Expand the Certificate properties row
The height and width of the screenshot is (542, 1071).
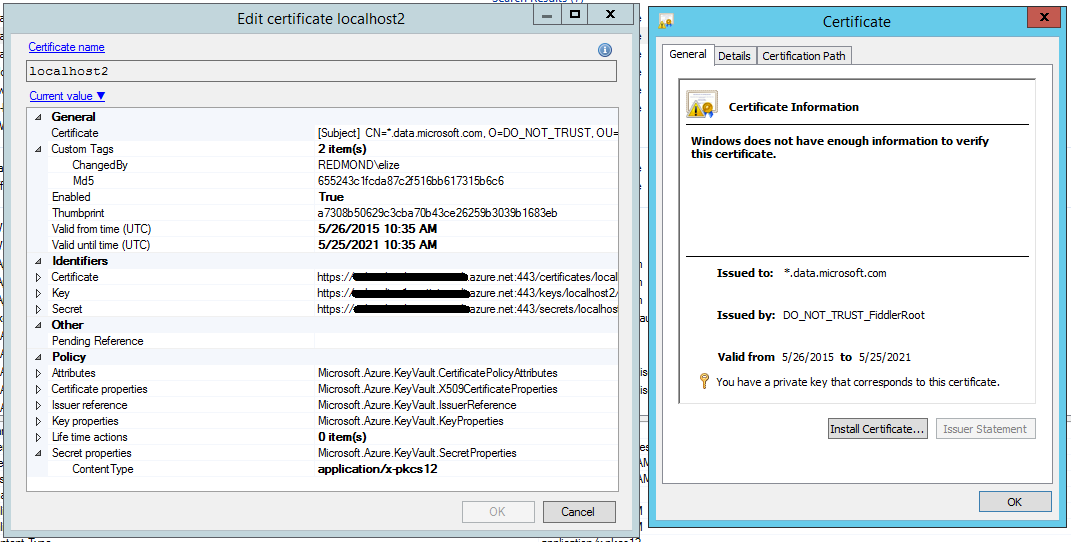click(38, 389)
